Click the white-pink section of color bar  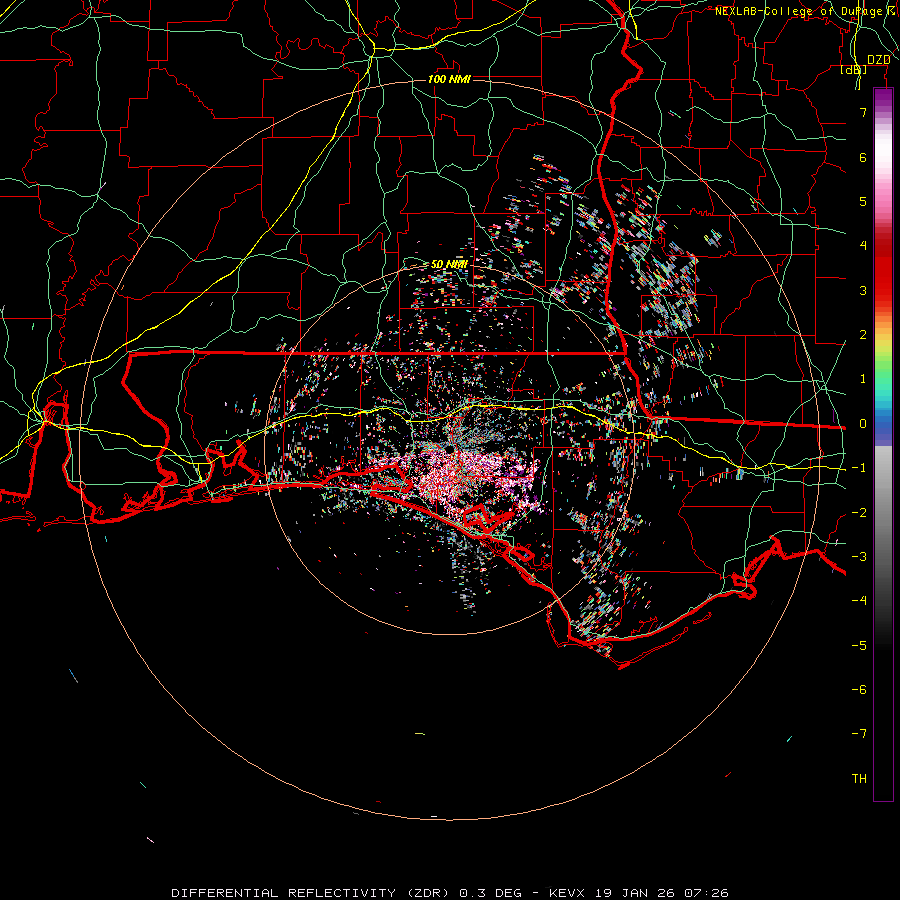(883, 158)
